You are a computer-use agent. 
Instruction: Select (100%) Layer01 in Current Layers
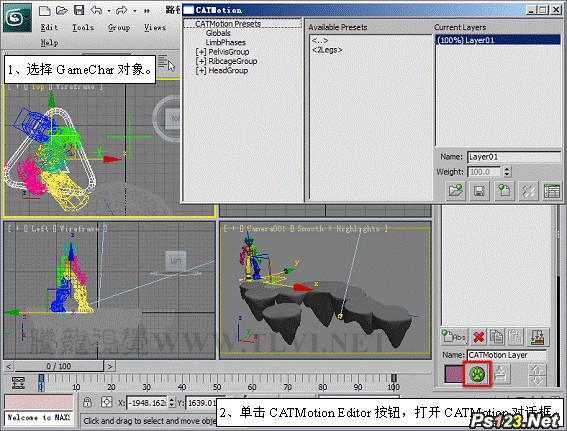click(x=498, y=40)
